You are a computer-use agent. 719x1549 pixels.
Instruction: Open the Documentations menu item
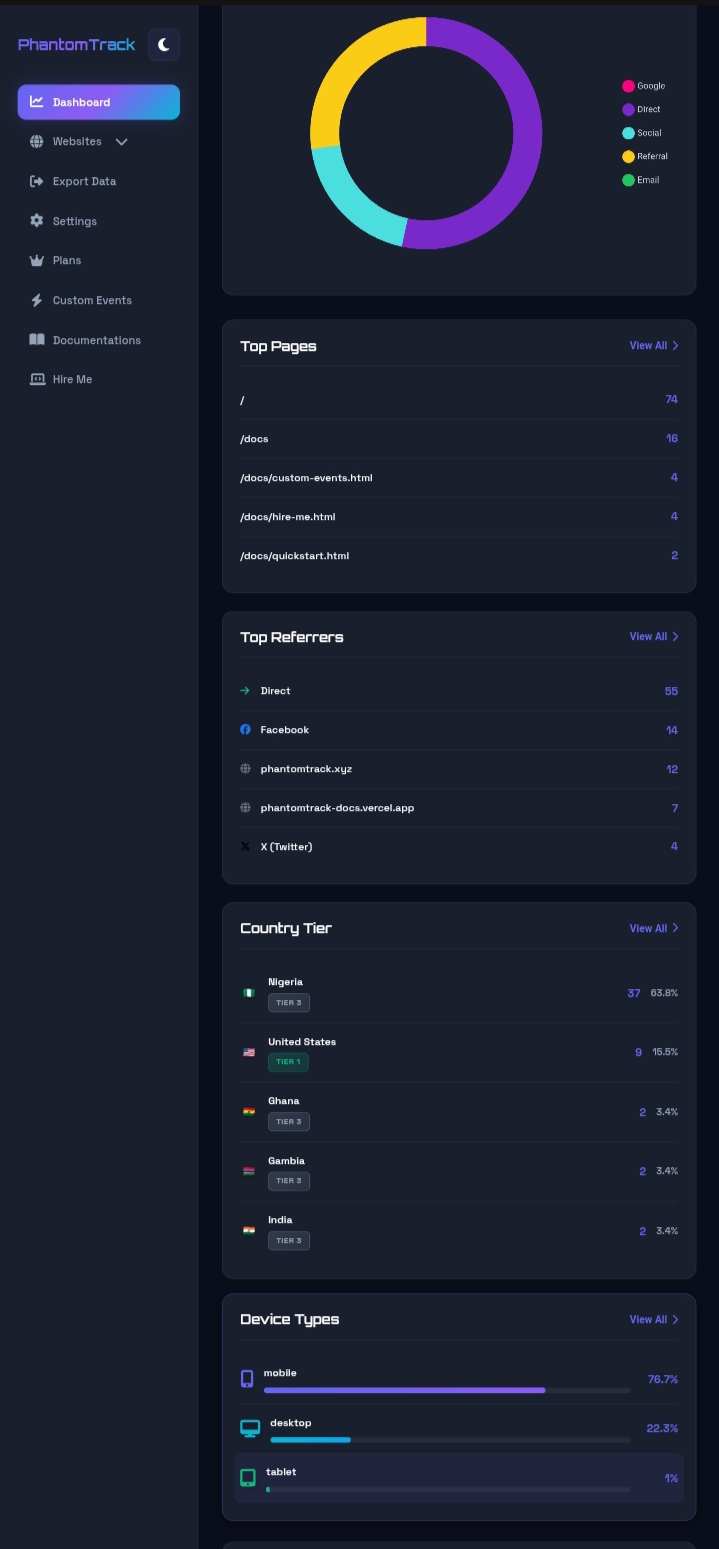point(96,340)
